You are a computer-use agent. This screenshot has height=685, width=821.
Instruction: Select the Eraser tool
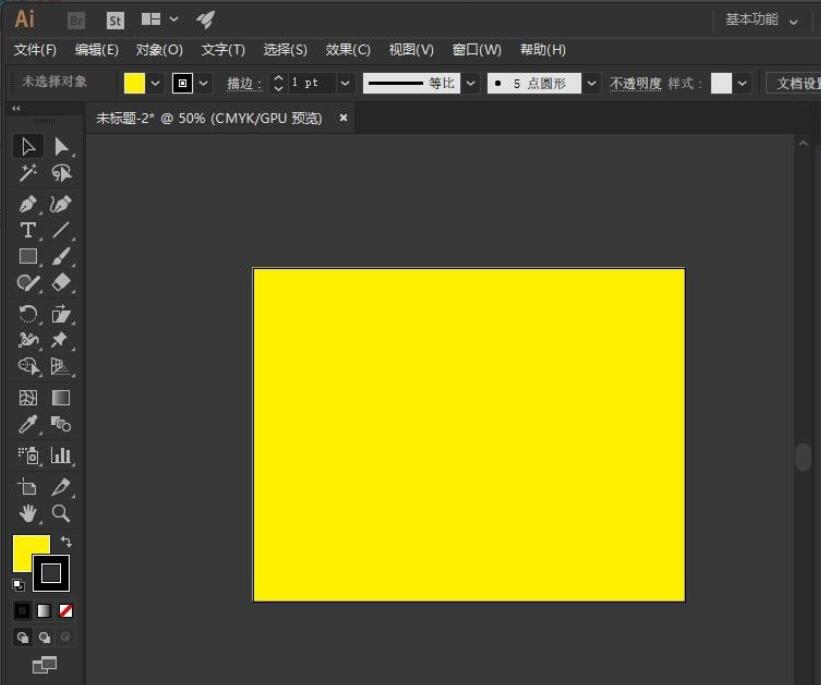61,283
